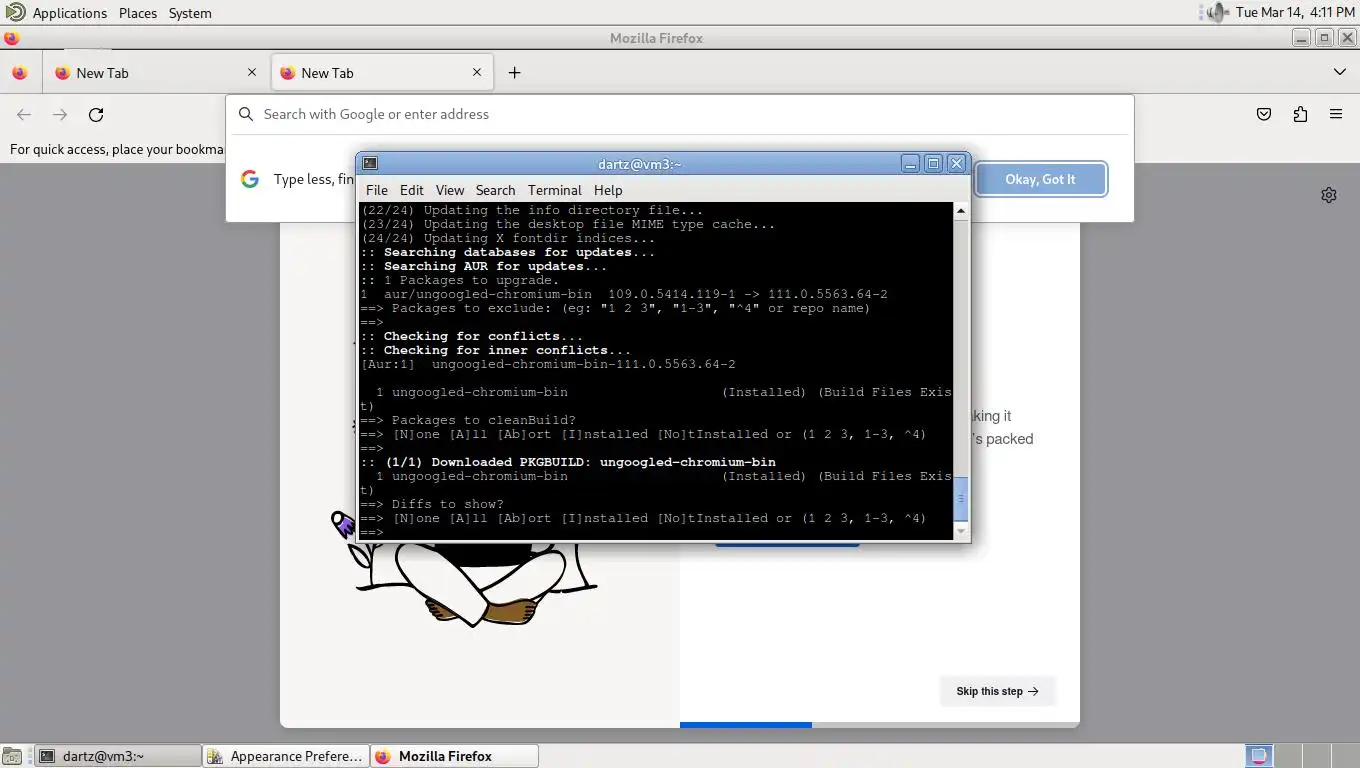Click the 'Searching AUR for updates...' line
This screenshot has width=1360, height=768.
pos(484,266)
